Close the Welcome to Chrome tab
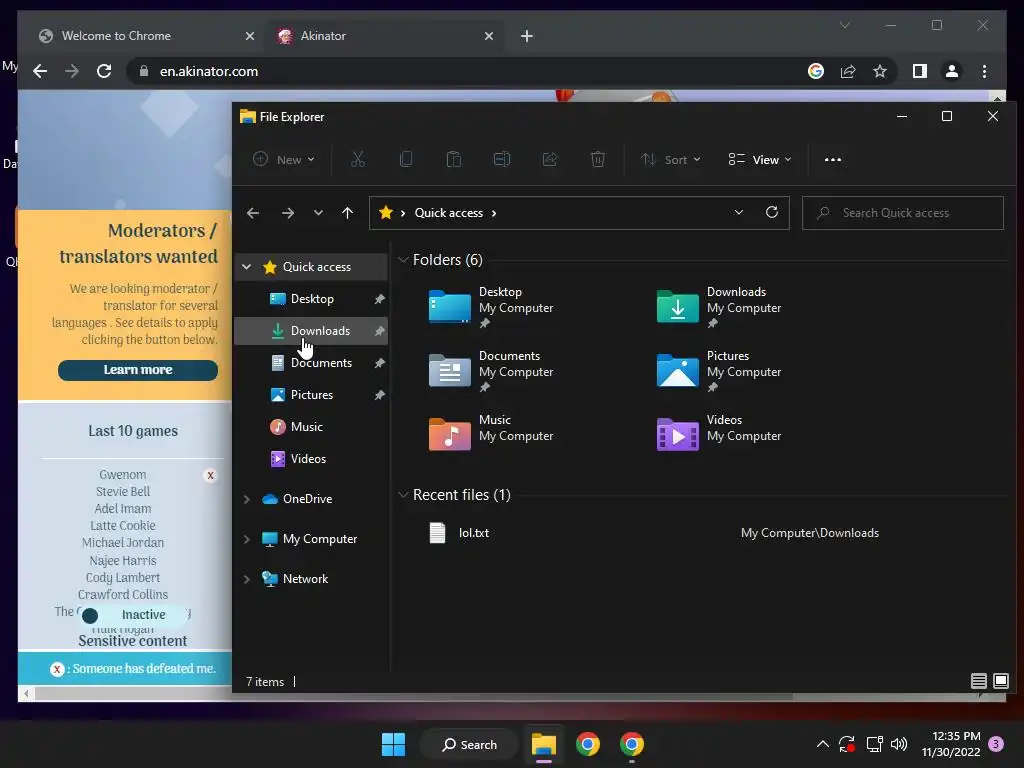 249,36
